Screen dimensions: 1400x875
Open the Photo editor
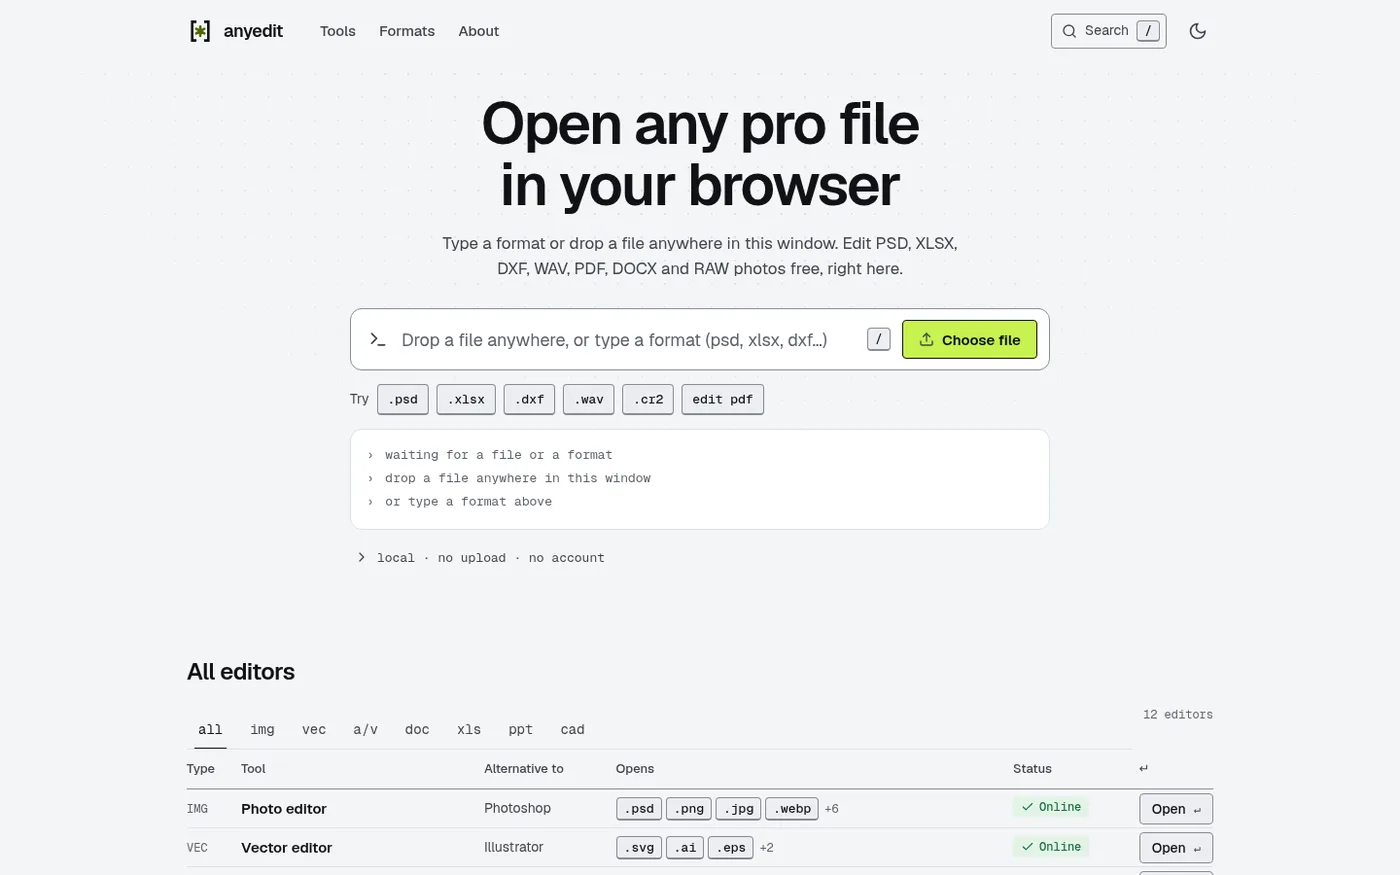1176,809
